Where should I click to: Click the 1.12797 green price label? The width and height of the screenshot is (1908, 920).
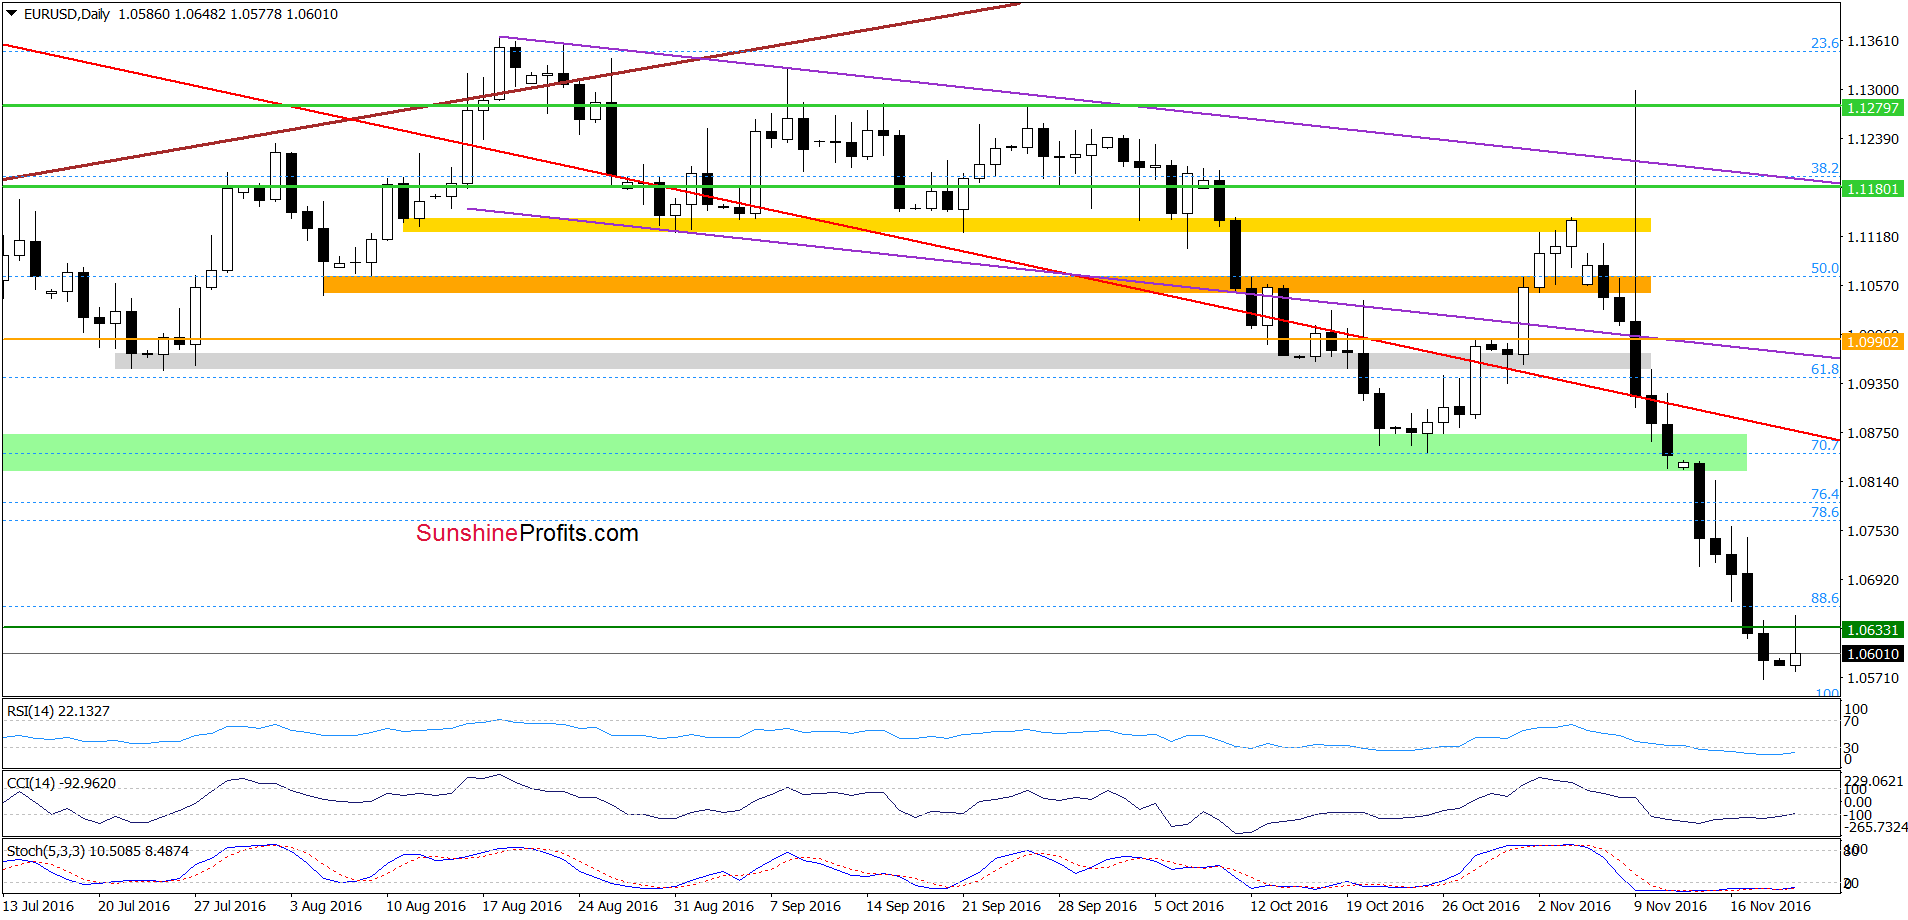(x=1872, y=108)
